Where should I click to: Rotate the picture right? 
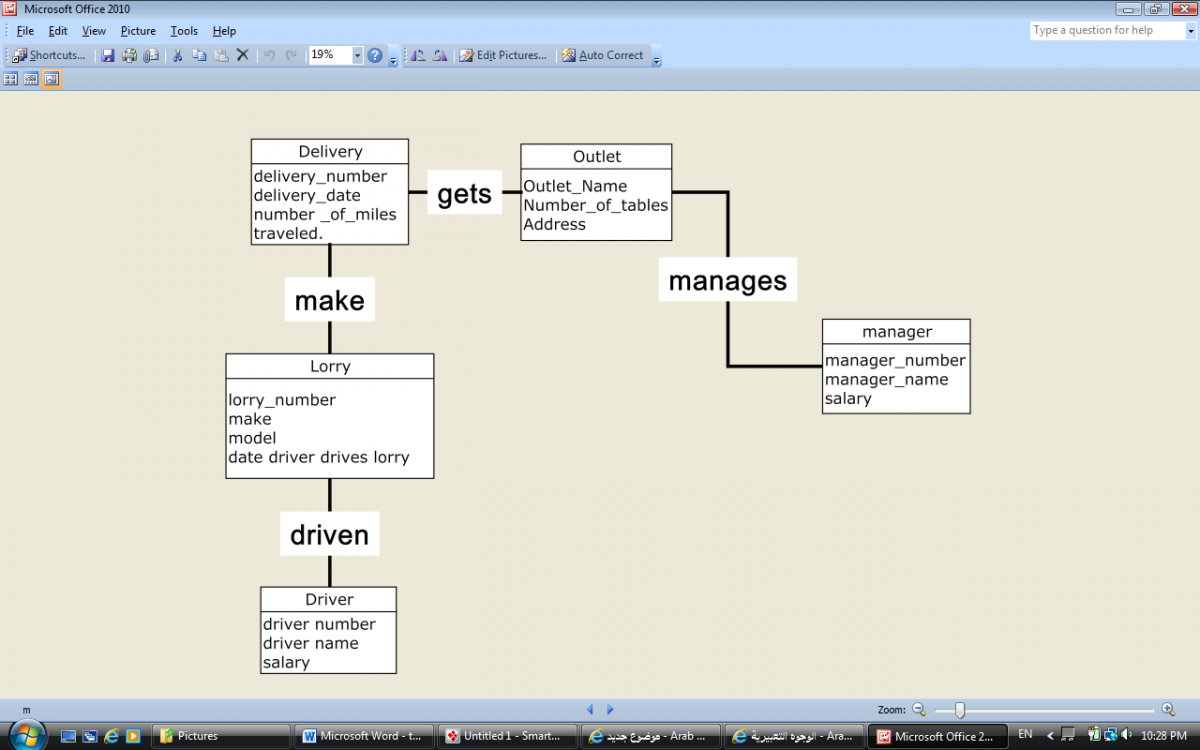click(x=440, y=56)
